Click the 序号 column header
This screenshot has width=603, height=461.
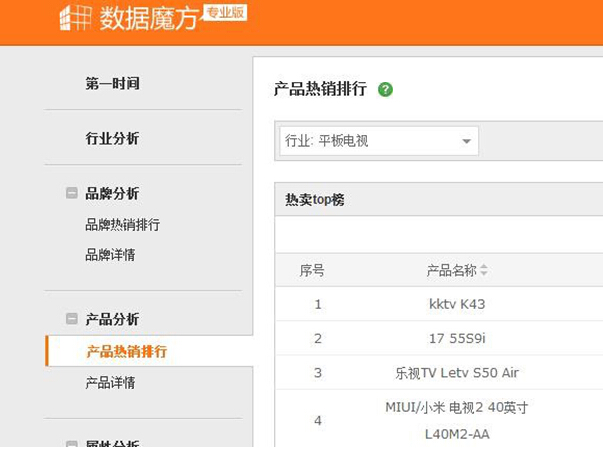[x=312, y=270]
